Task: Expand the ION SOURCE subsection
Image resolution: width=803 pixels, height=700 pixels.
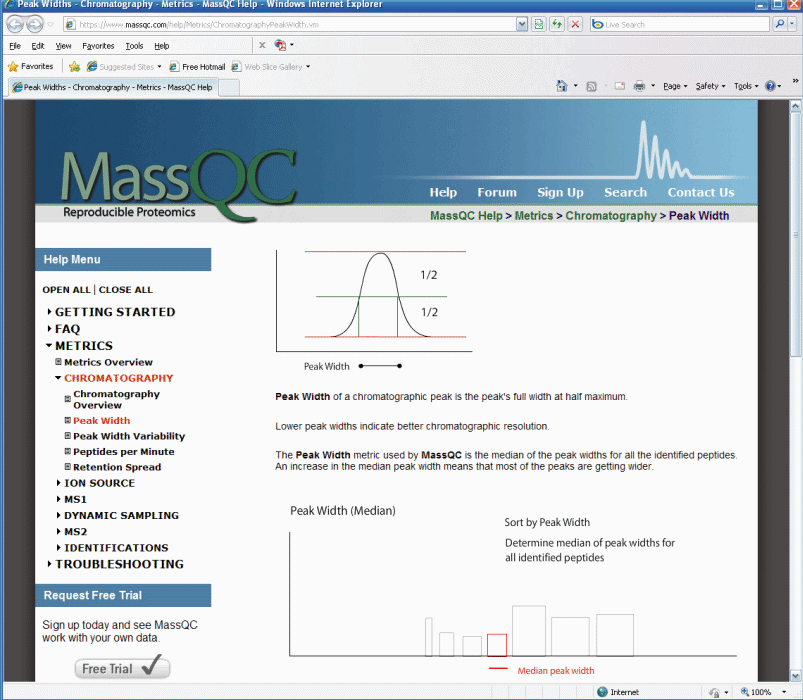Action: (x=58, y=482)
